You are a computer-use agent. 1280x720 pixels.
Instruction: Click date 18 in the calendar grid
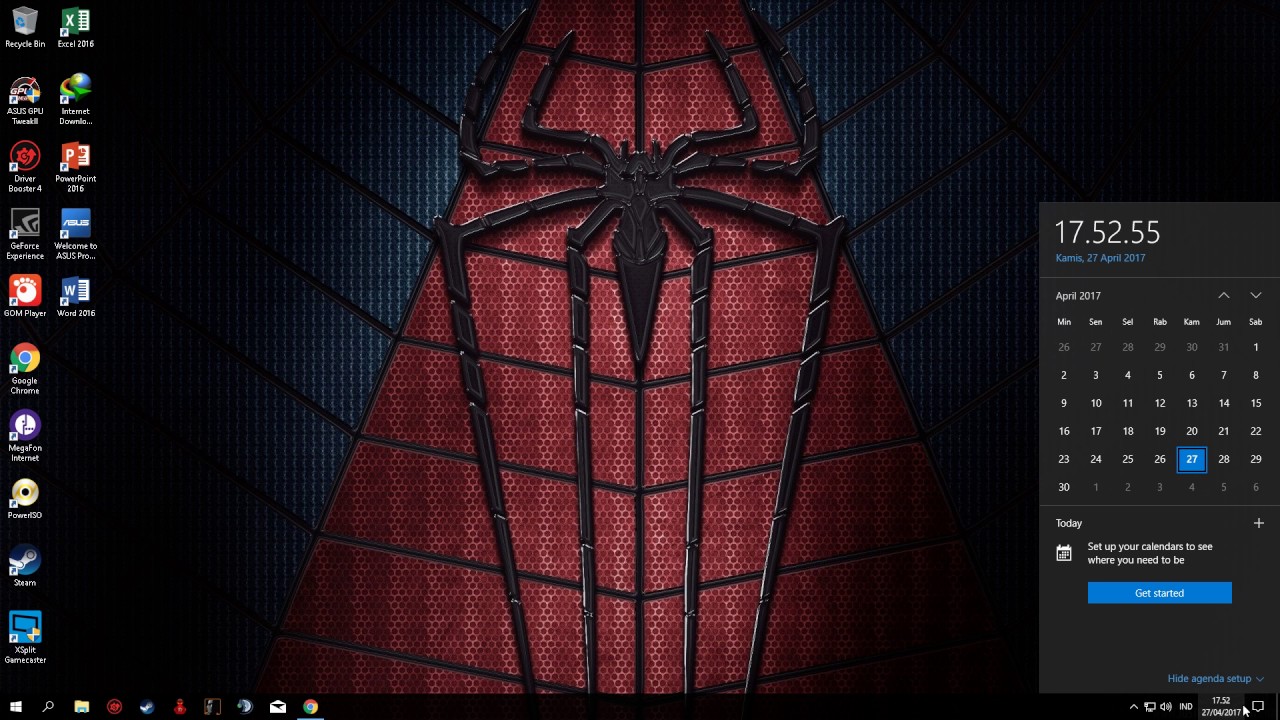tap(1128, 431)
